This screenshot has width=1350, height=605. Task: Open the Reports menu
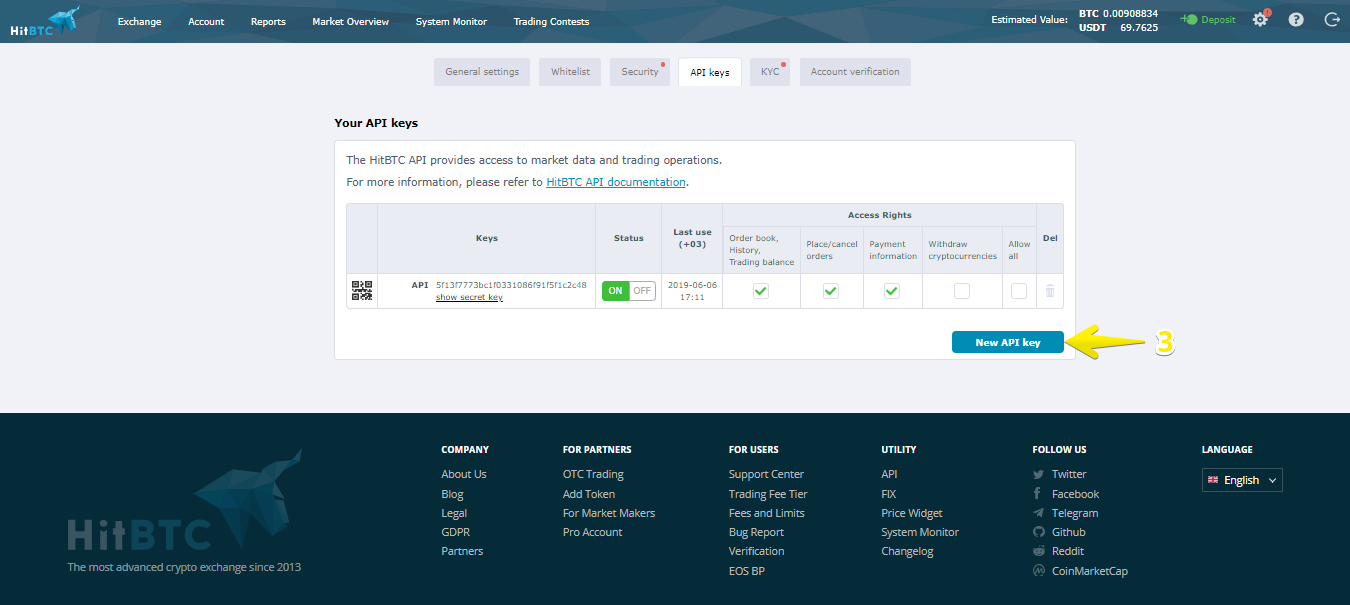(x=268, y=22)
